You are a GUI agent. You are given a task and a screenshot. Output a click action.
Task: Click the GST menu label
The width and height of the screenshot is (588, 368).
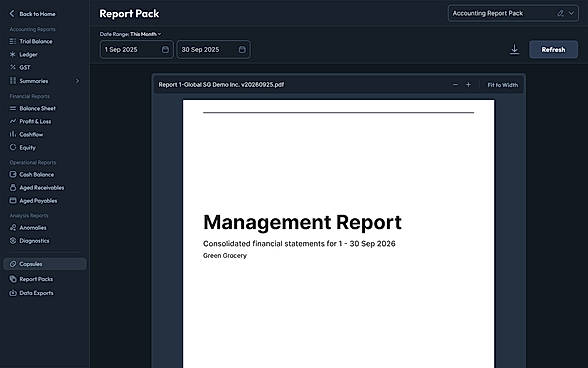tap(25, 67)
